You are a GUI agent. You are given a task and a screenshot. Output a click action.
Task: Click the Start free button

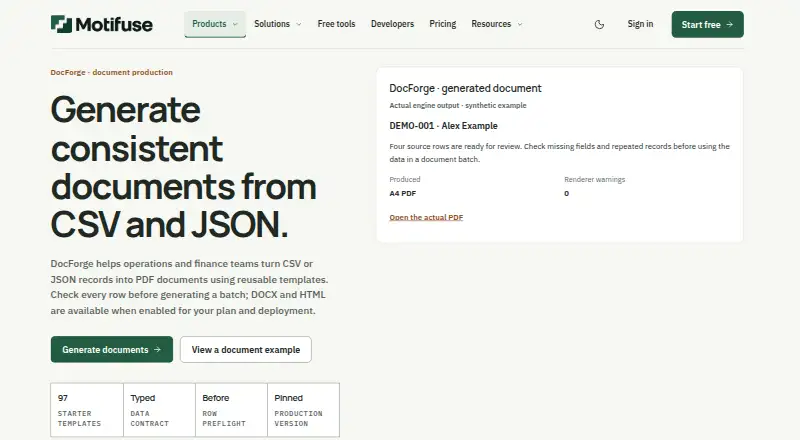click(707, 25)
